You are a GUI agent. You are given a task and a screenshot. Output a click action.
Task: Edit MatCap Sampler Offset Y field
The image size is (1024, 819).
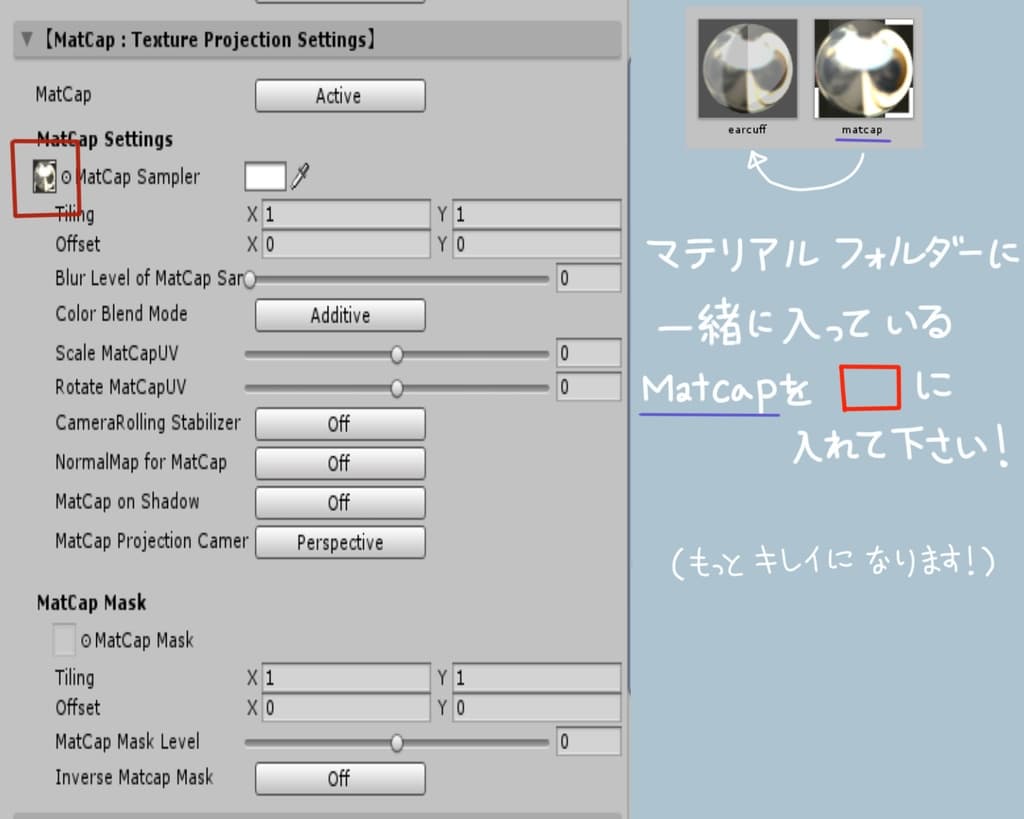pyautogui.click(x=536, y=244)
